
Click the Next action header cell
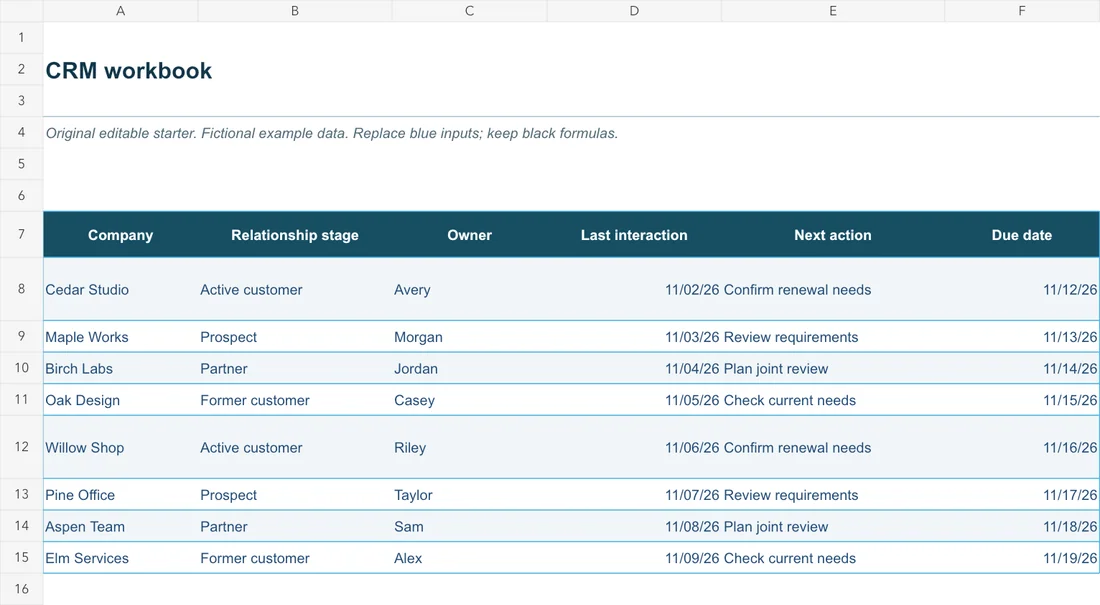click(833, 235)
